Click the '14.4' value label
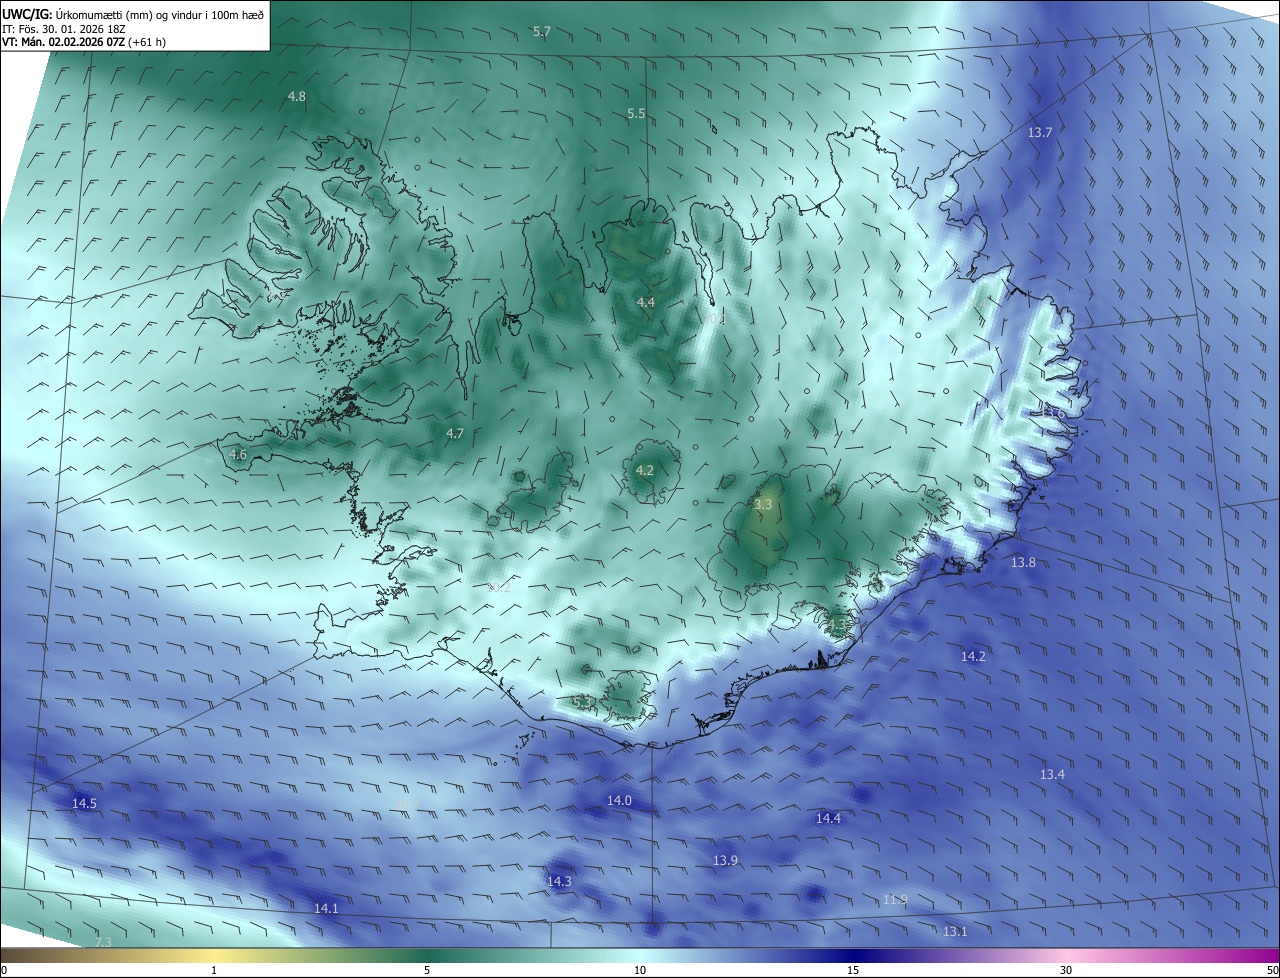The height and width of the screenshot is (978, 1280). (x=828, y=818)
